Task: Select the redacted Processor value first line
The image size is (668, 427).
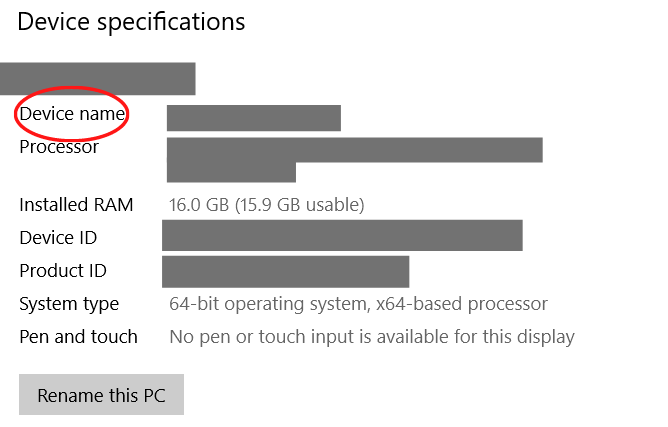Action: 354,150
